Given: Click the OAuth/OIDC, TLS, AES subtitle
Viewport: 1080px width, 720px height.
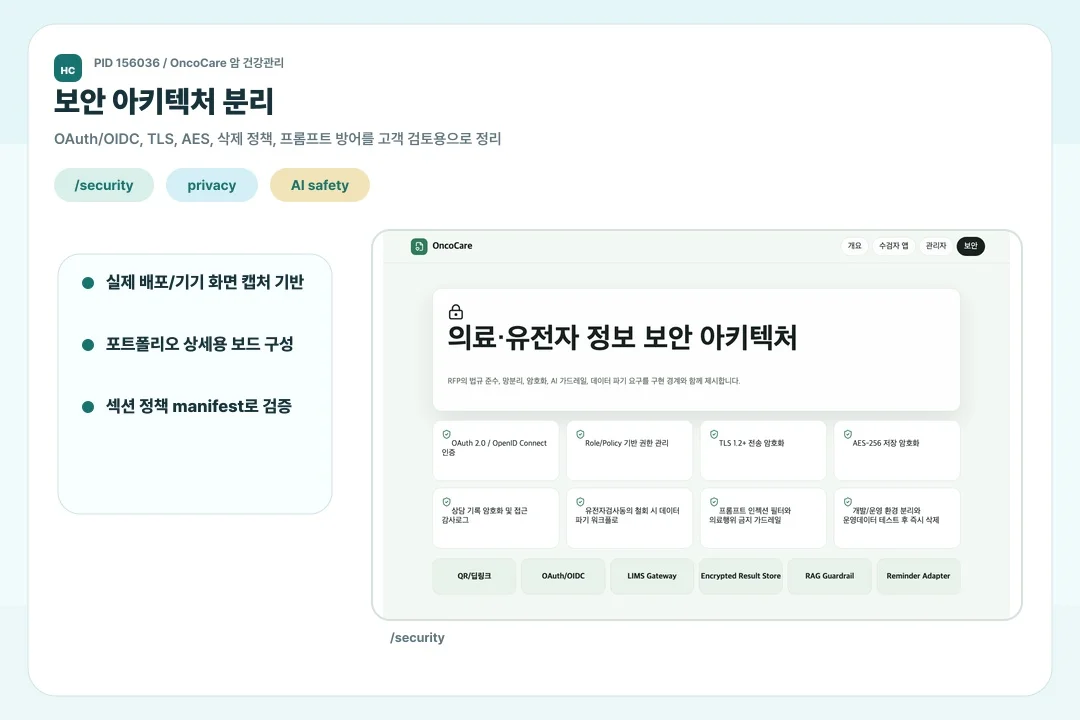Looking at the screenshot, I should (278, 138).
